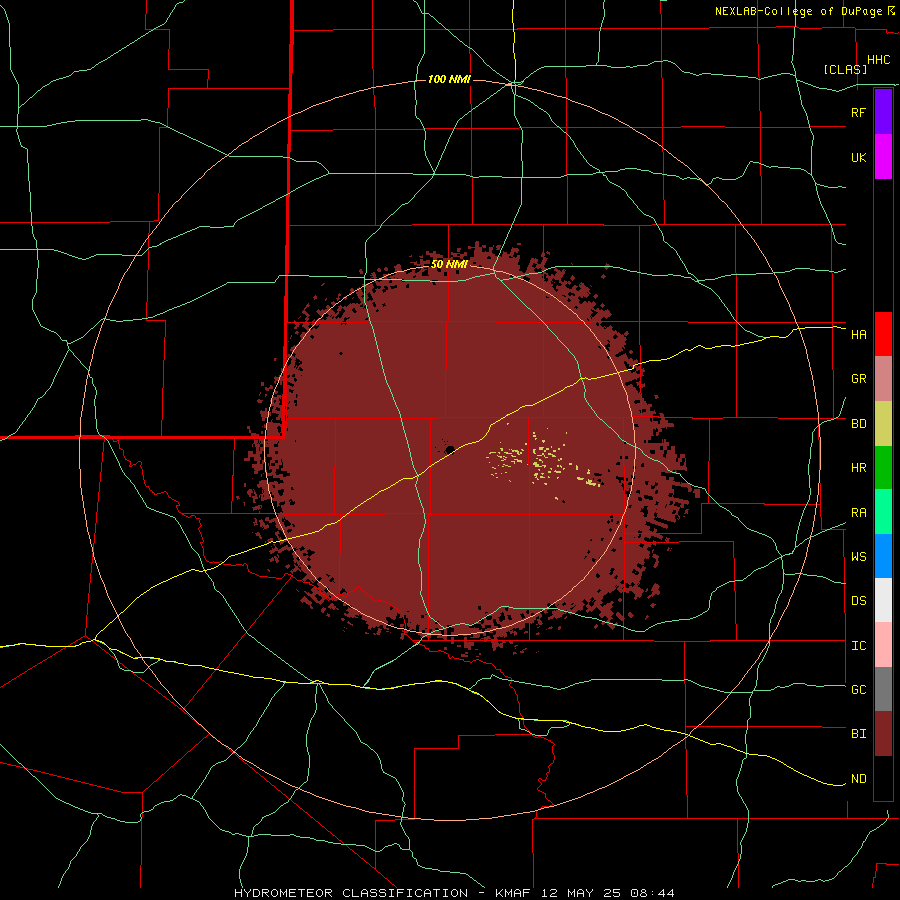
Task: Click the UK legend label
Action: pyautogui.click(x=858, y=157)
